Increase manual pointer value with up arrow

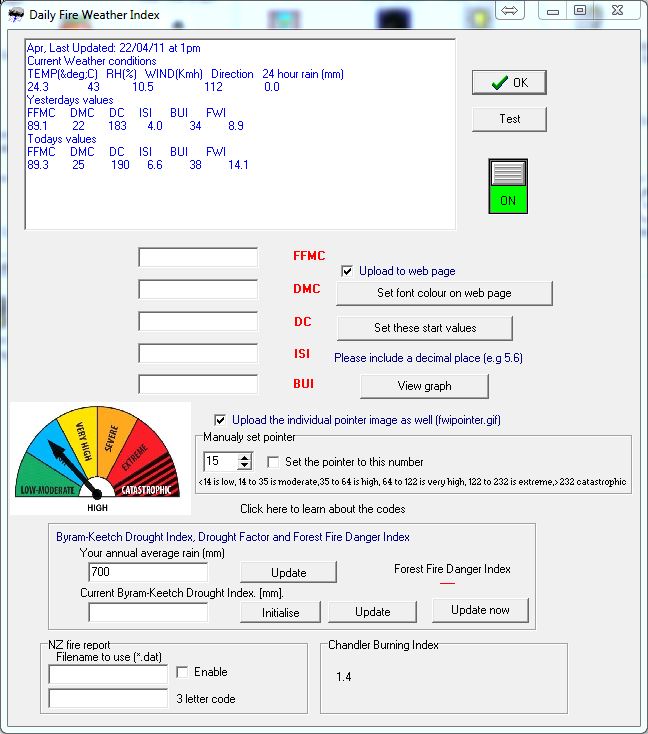244,457
